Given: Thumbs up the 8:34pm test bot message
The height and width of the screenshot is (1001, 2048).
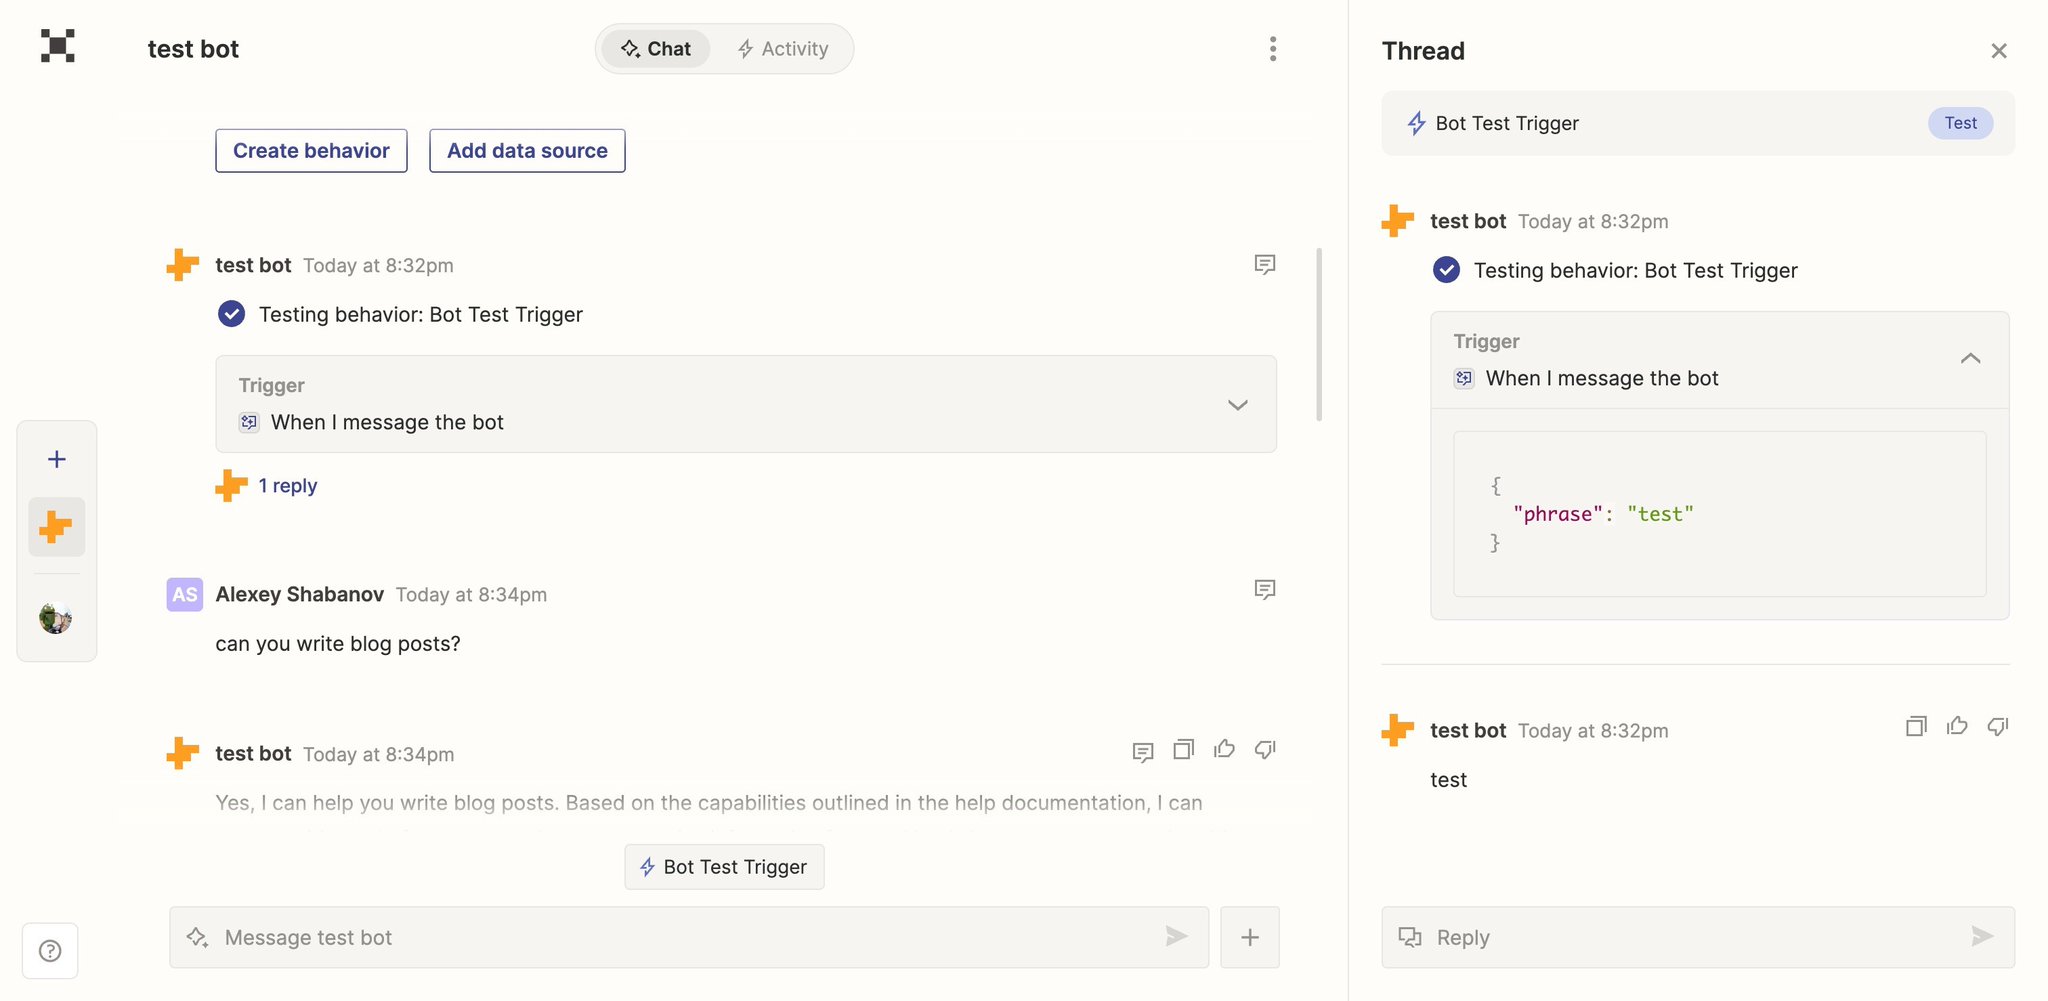Looking at the screenshot, I should pos(1224,749).
